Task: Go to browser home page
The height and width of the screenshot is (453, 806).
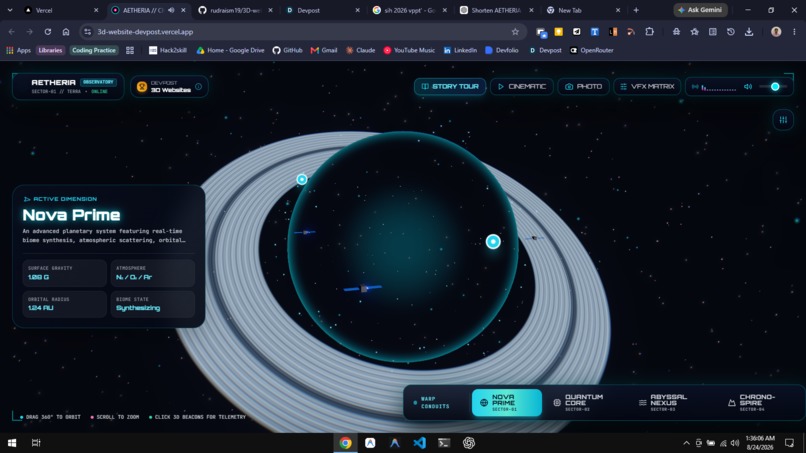Action: (66, 32)
